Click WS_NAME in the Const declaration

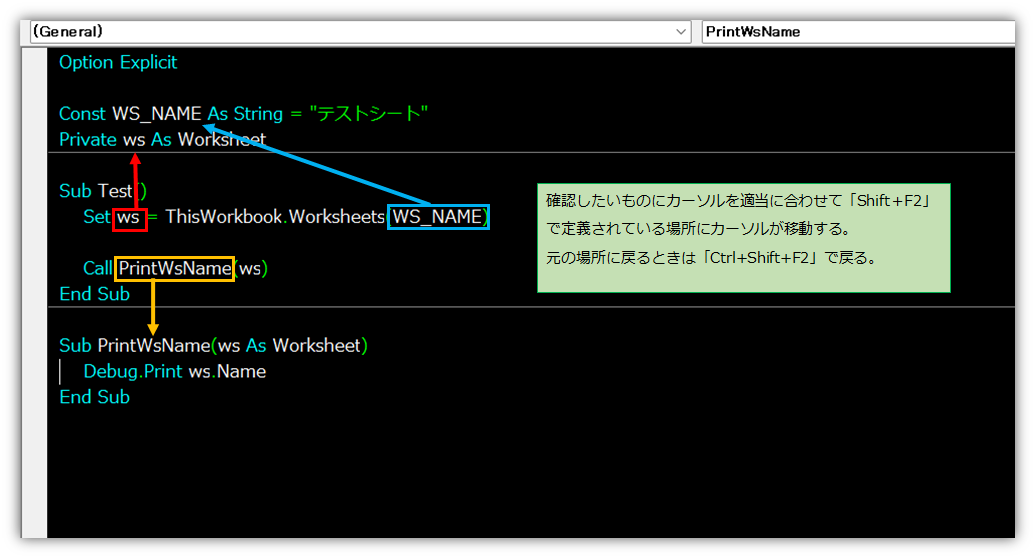tap(156, 114)
